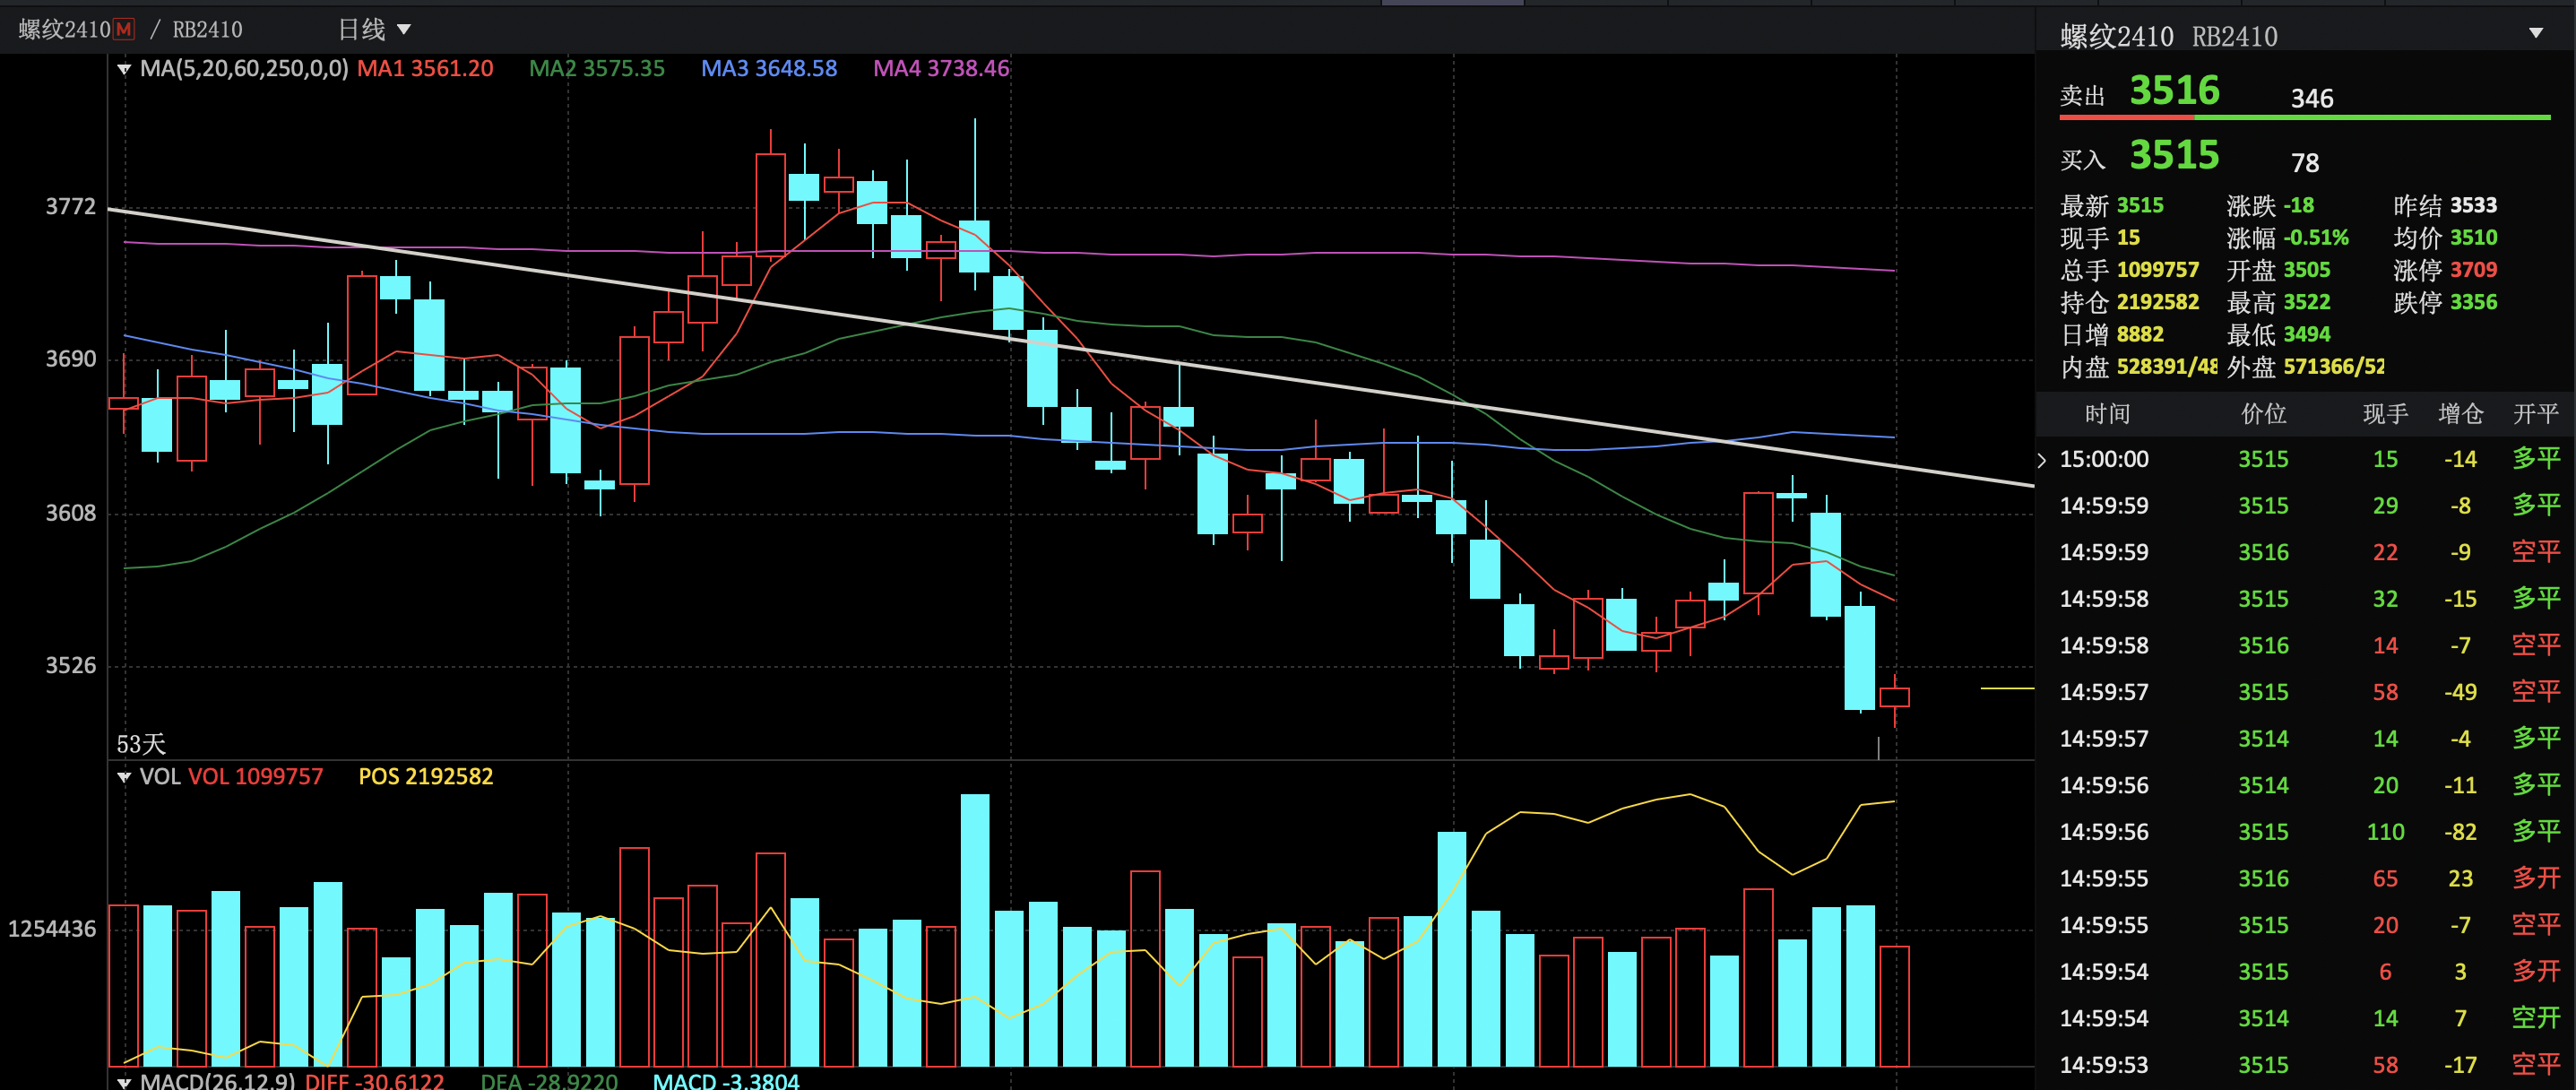The image size is (2576, 1090).
Task: Select the 14:59:53 tick row
Action: coord(2305,1066)
